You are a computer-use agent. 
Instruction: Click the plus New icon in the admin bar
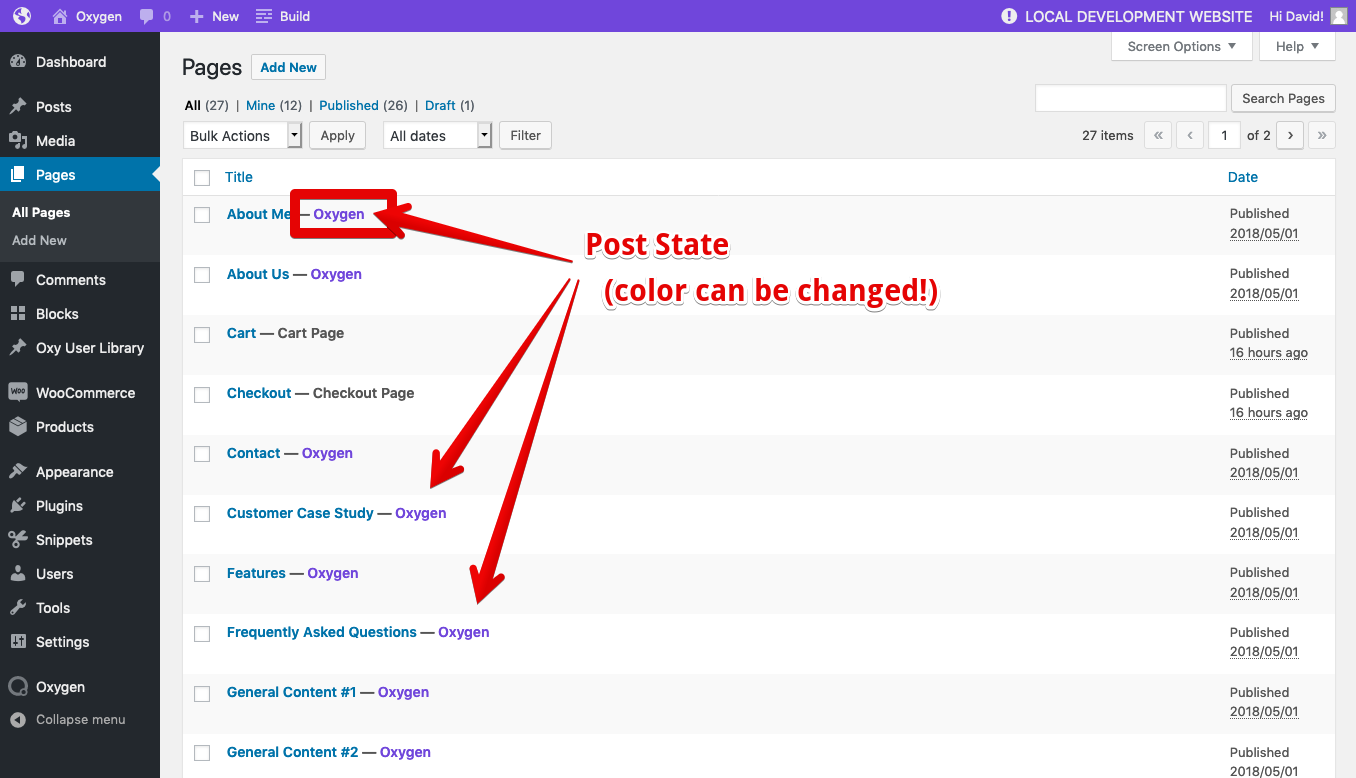tap(197, 16)
